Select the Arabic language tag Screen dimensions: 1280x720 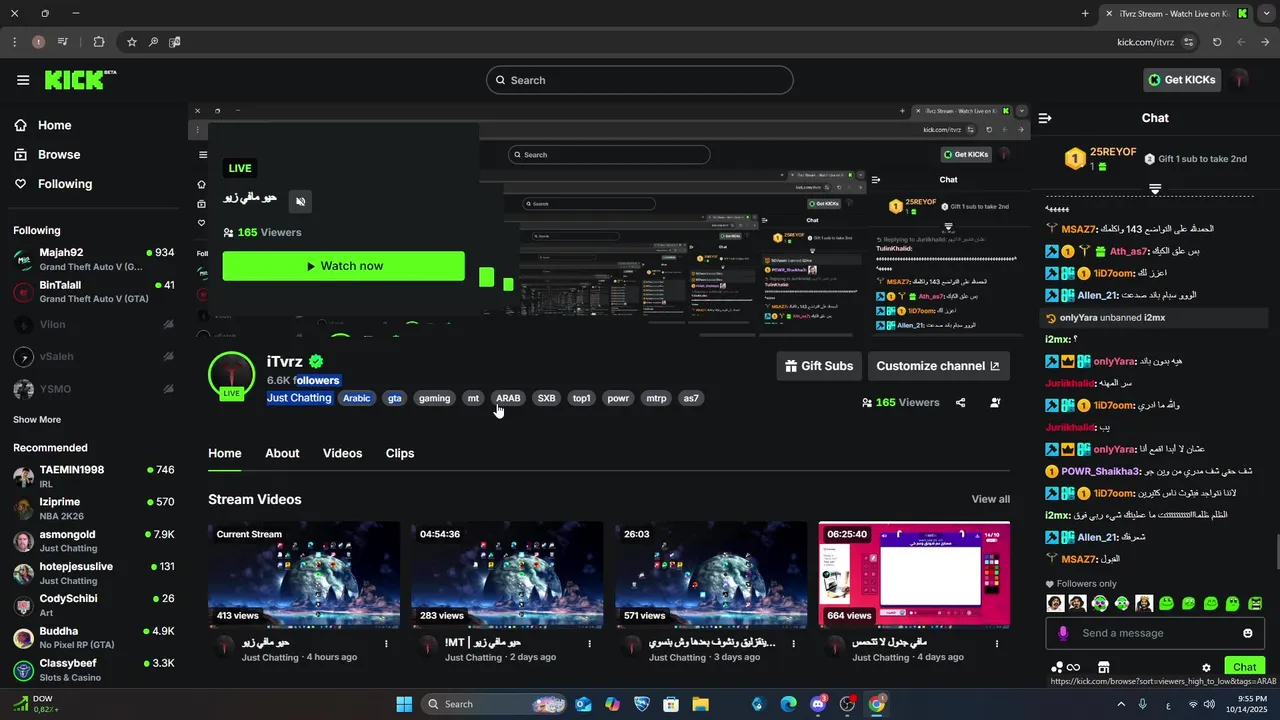click(x=357, y=398)
